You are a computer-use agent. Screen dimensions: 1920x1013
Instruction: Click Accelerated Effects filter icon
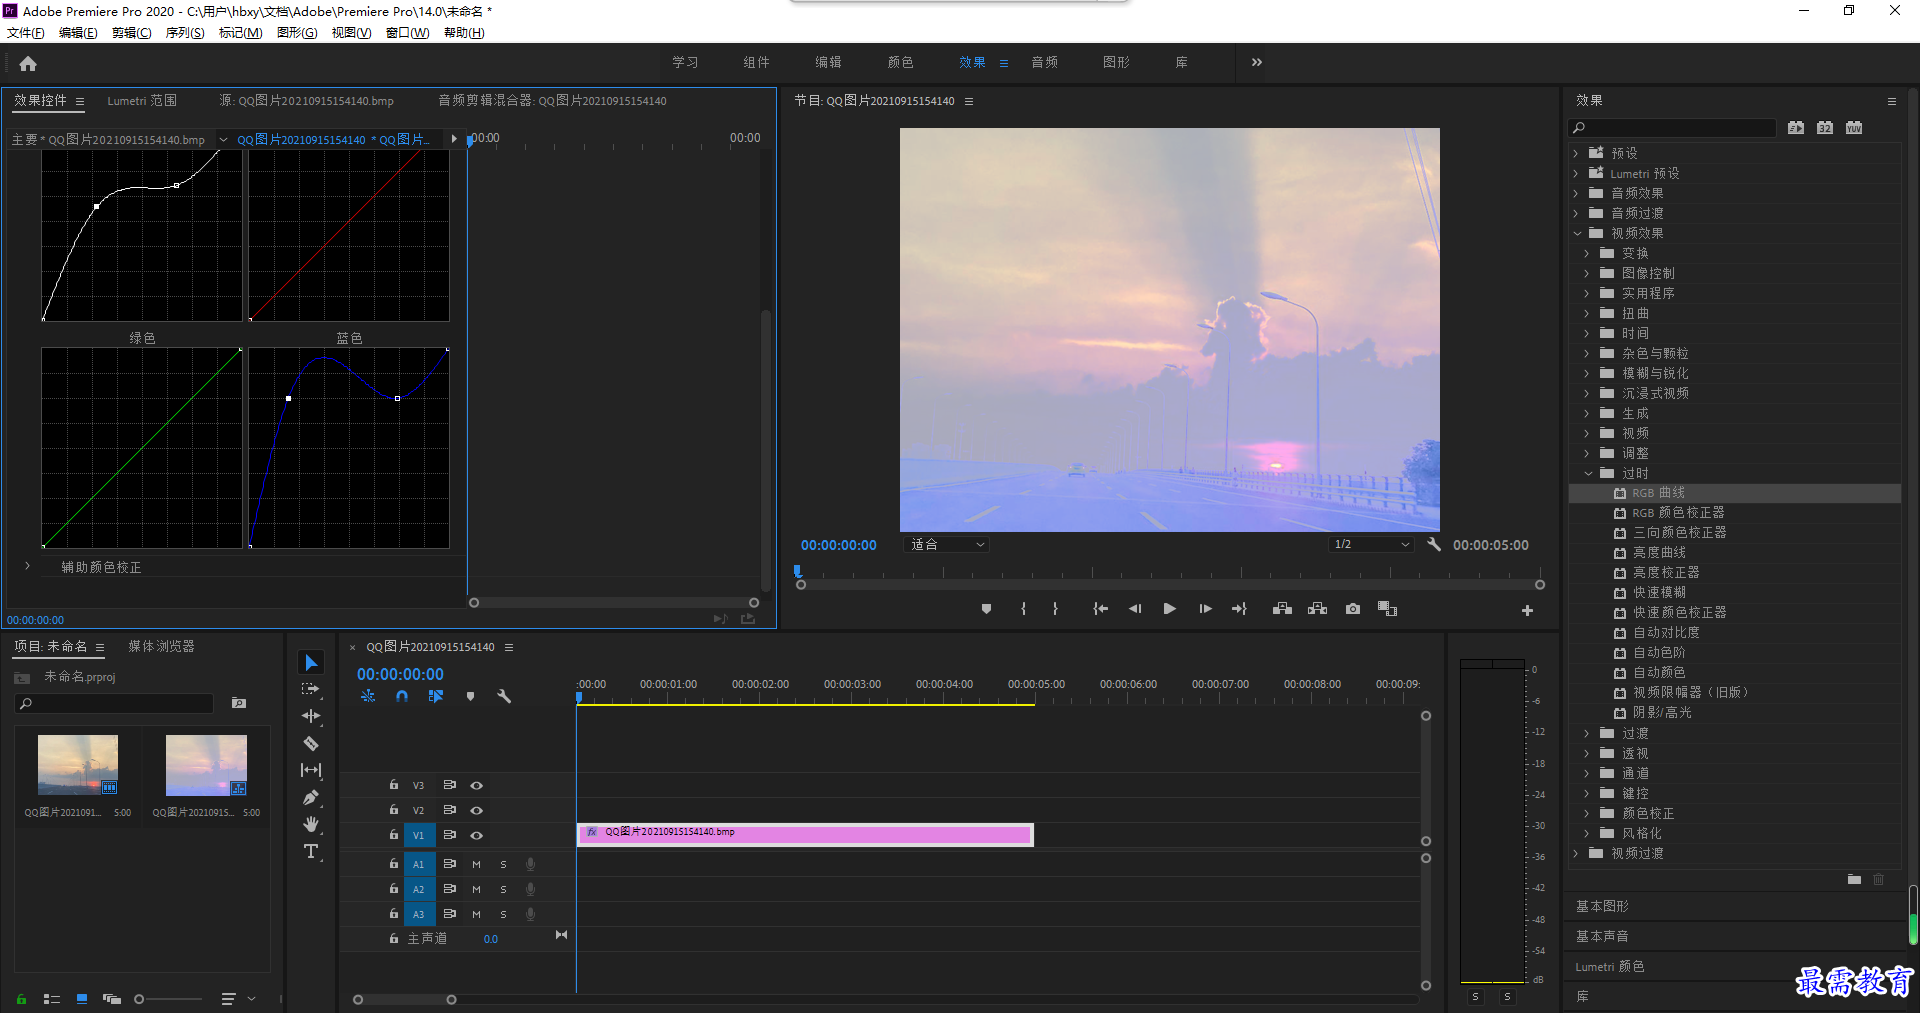[1796, 128]
